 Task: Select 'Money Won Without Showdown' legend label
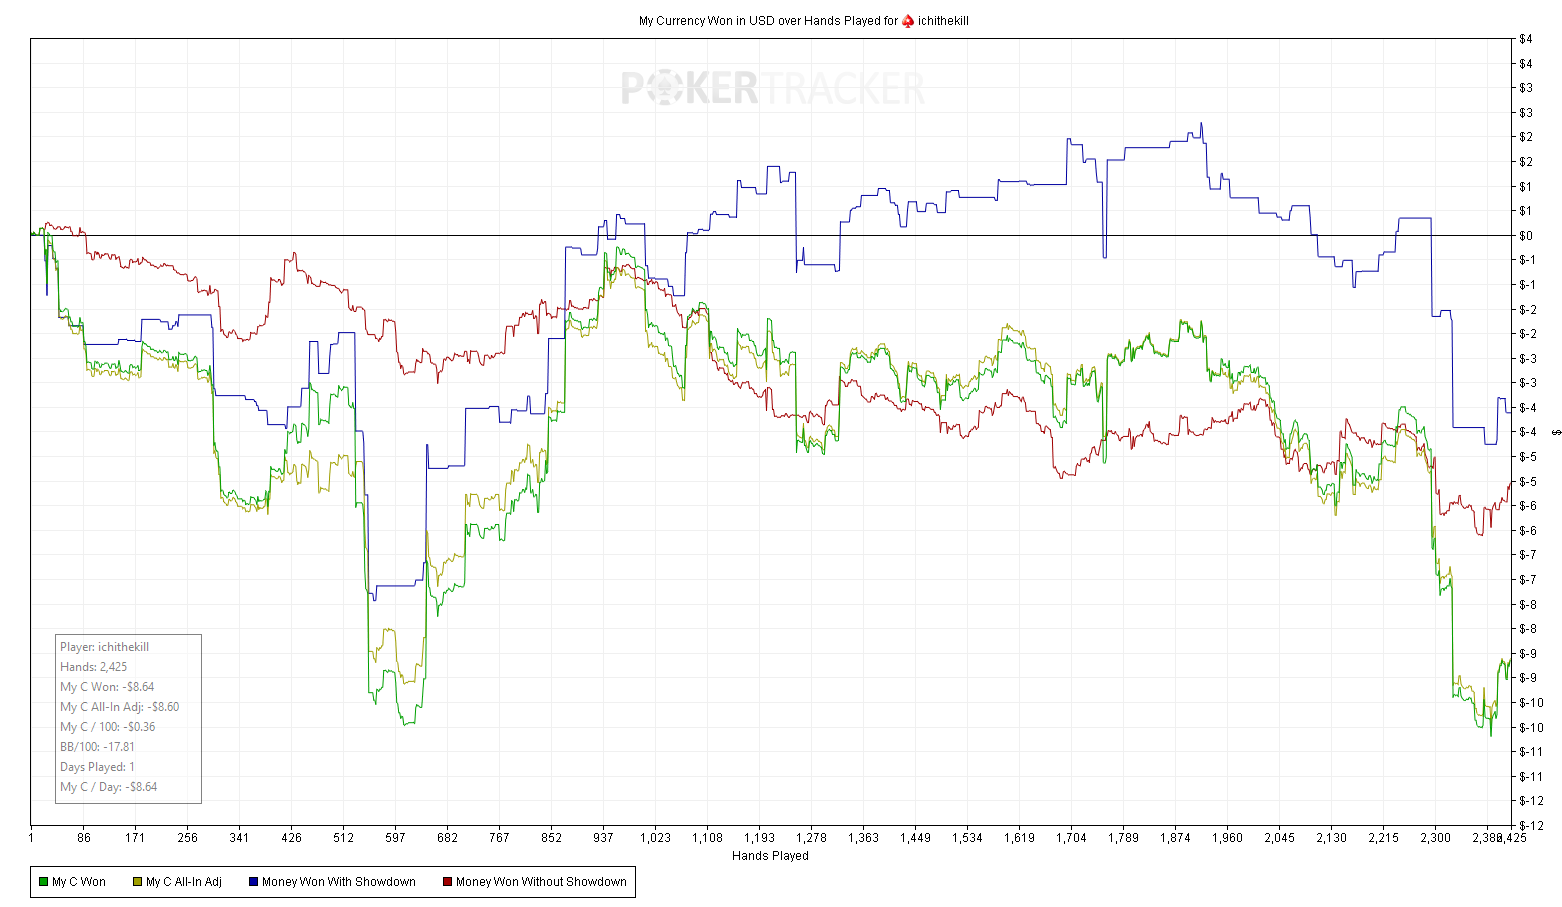(541, 882)
